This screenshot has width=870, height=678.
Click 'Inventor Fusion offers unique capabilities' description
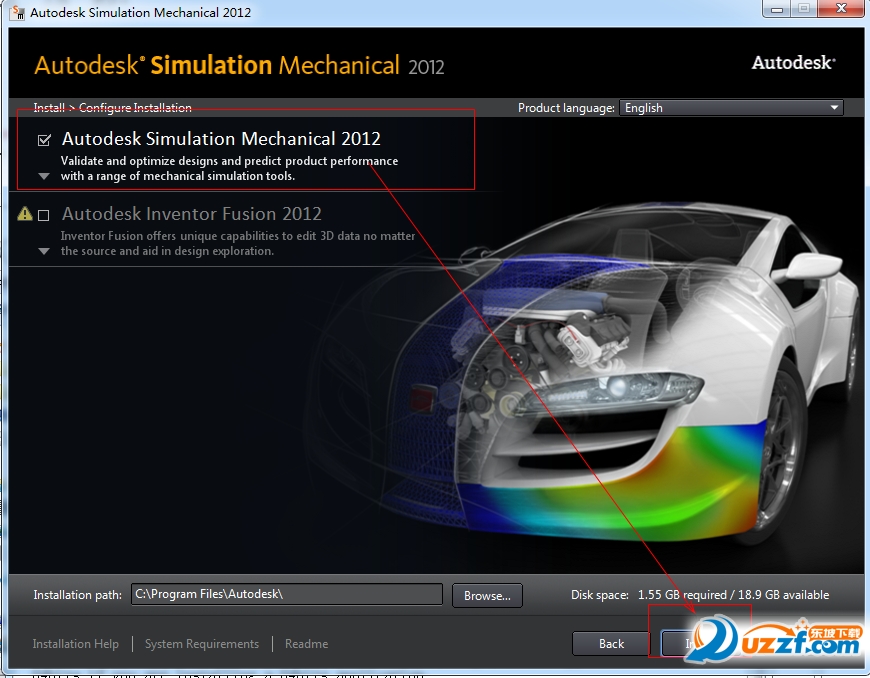(237, 243)
